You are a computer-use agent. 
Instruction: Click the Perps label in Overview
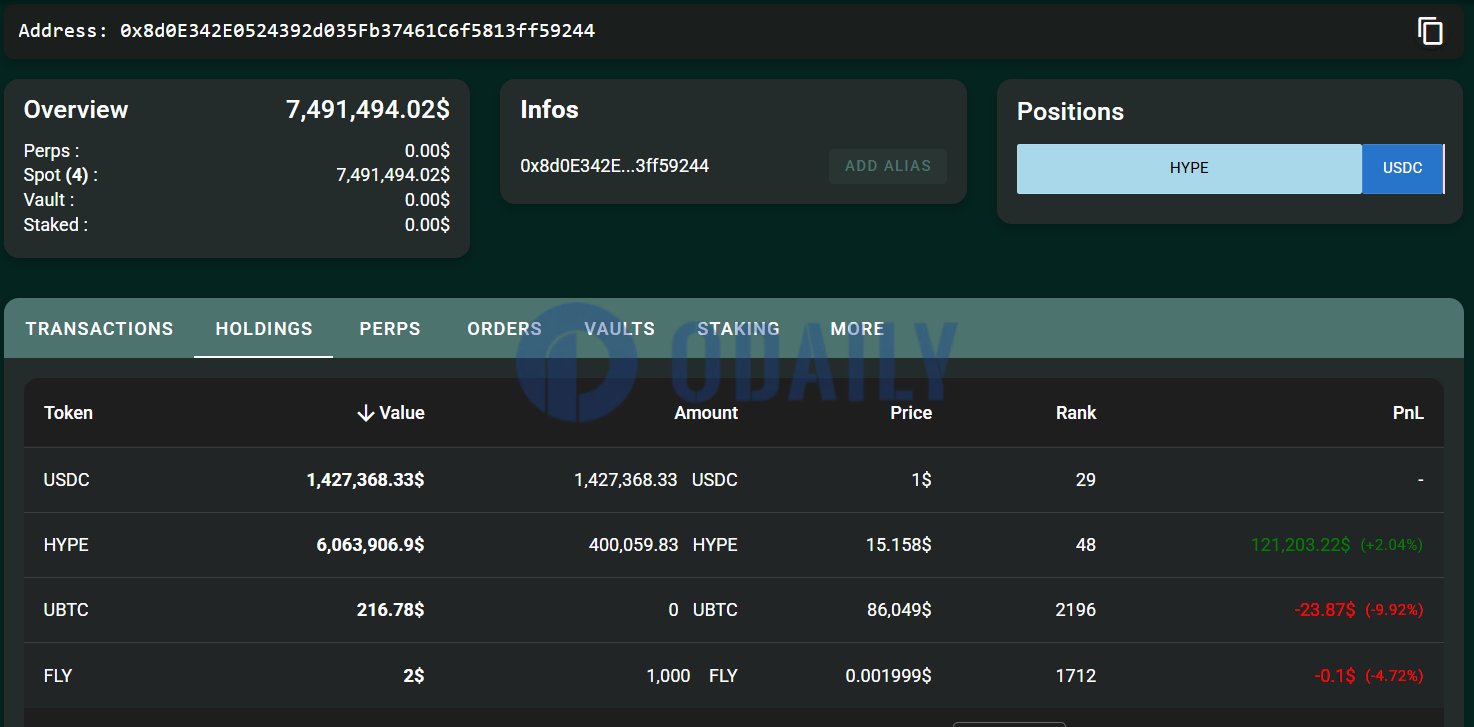click(51, 151)
